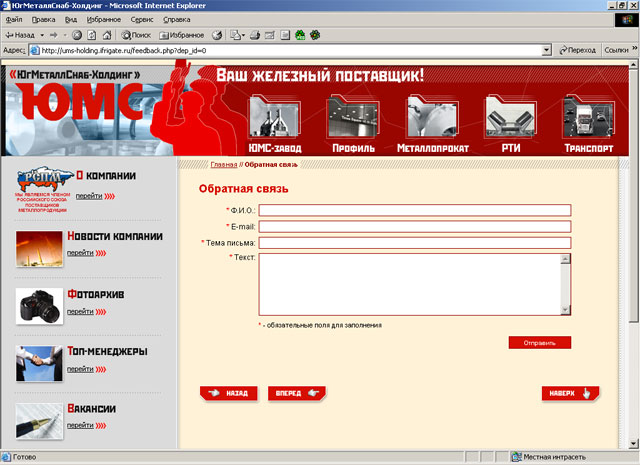The image size is (640, 465).
Task: Click перейти link under Вакансии
Action: pos(80,425)
